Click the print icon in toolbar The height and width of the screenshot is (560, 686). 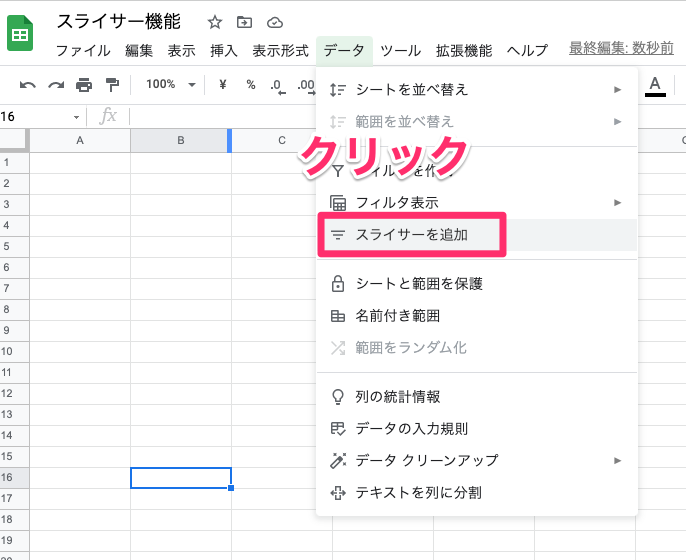click(x=84, y=85)
